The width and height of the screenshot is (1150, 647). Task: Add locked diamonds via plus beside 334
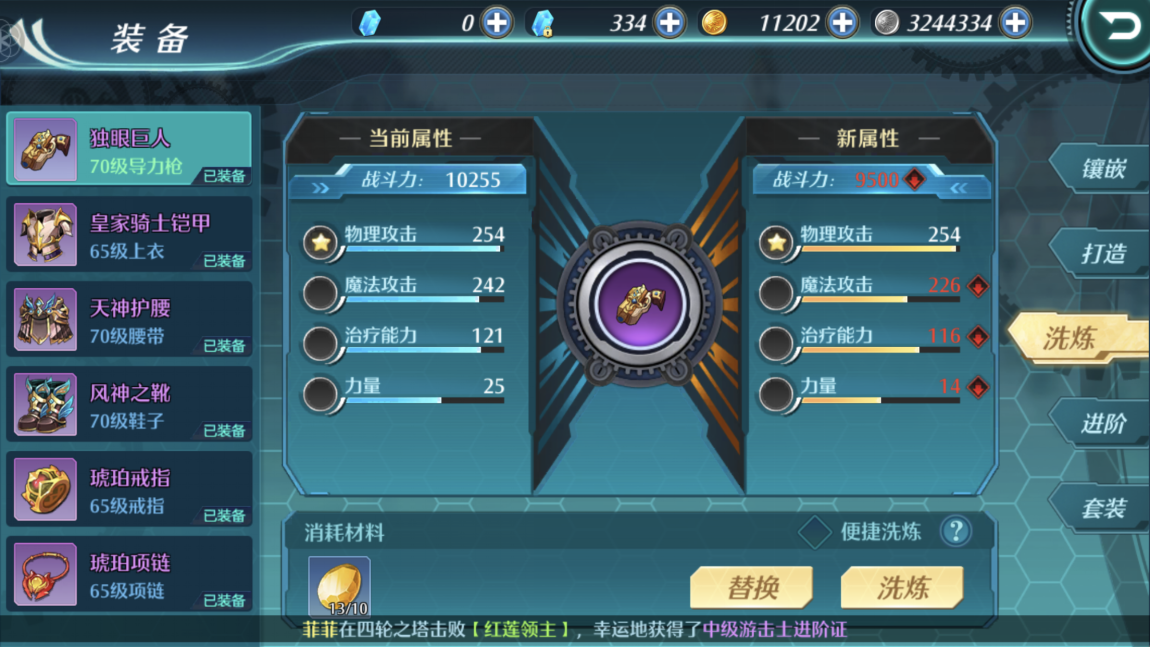[670, 23]
